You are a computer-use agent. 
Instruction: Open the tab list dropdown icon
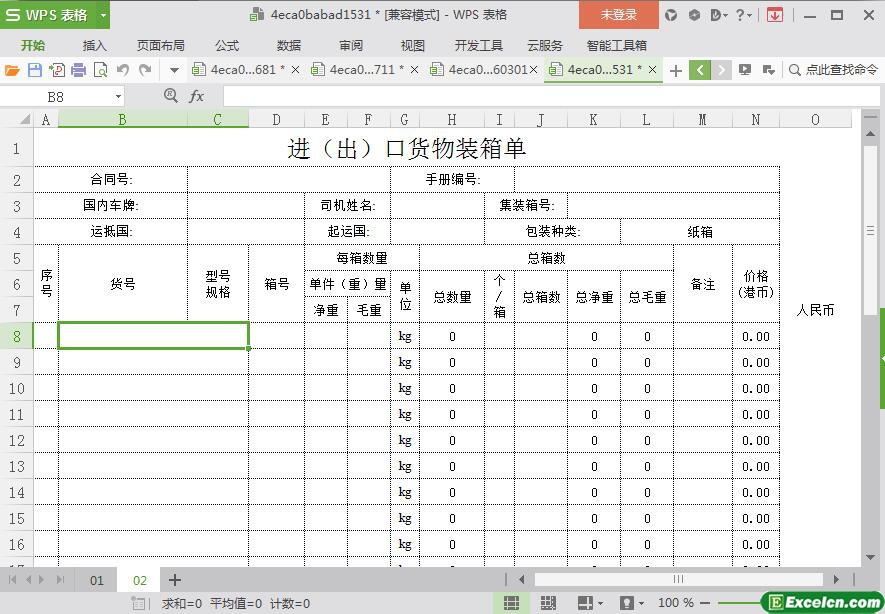coord(768,70)
